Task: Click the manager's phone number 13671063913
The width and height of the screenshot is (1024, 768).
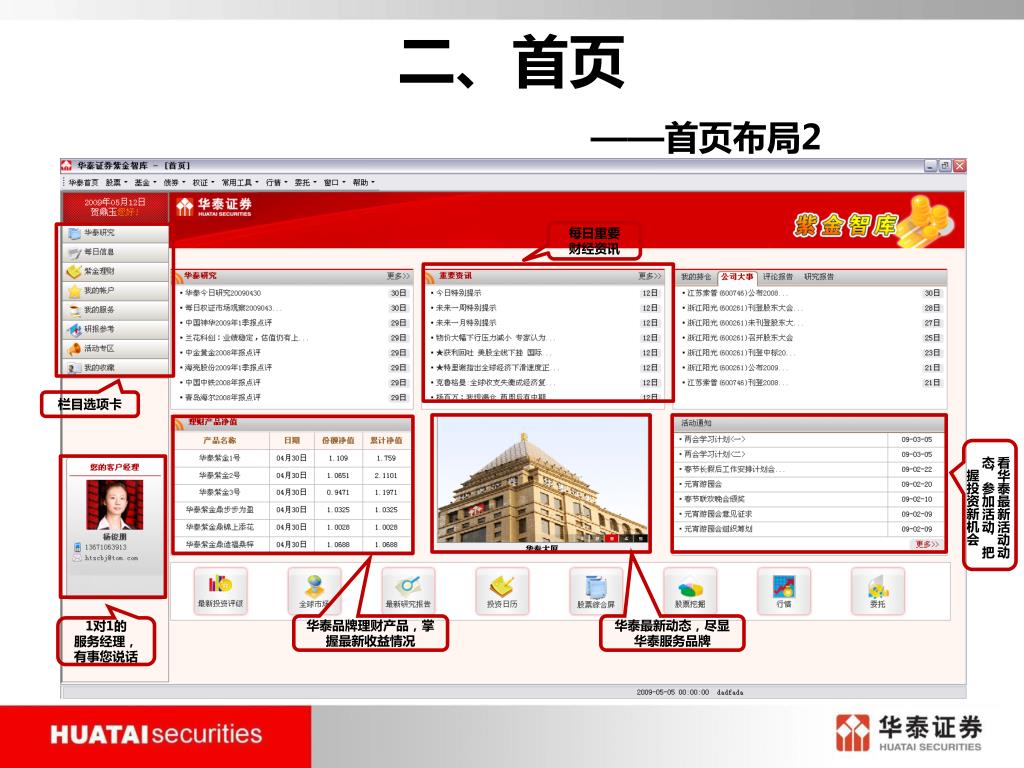Action: [x=105, y=547]
